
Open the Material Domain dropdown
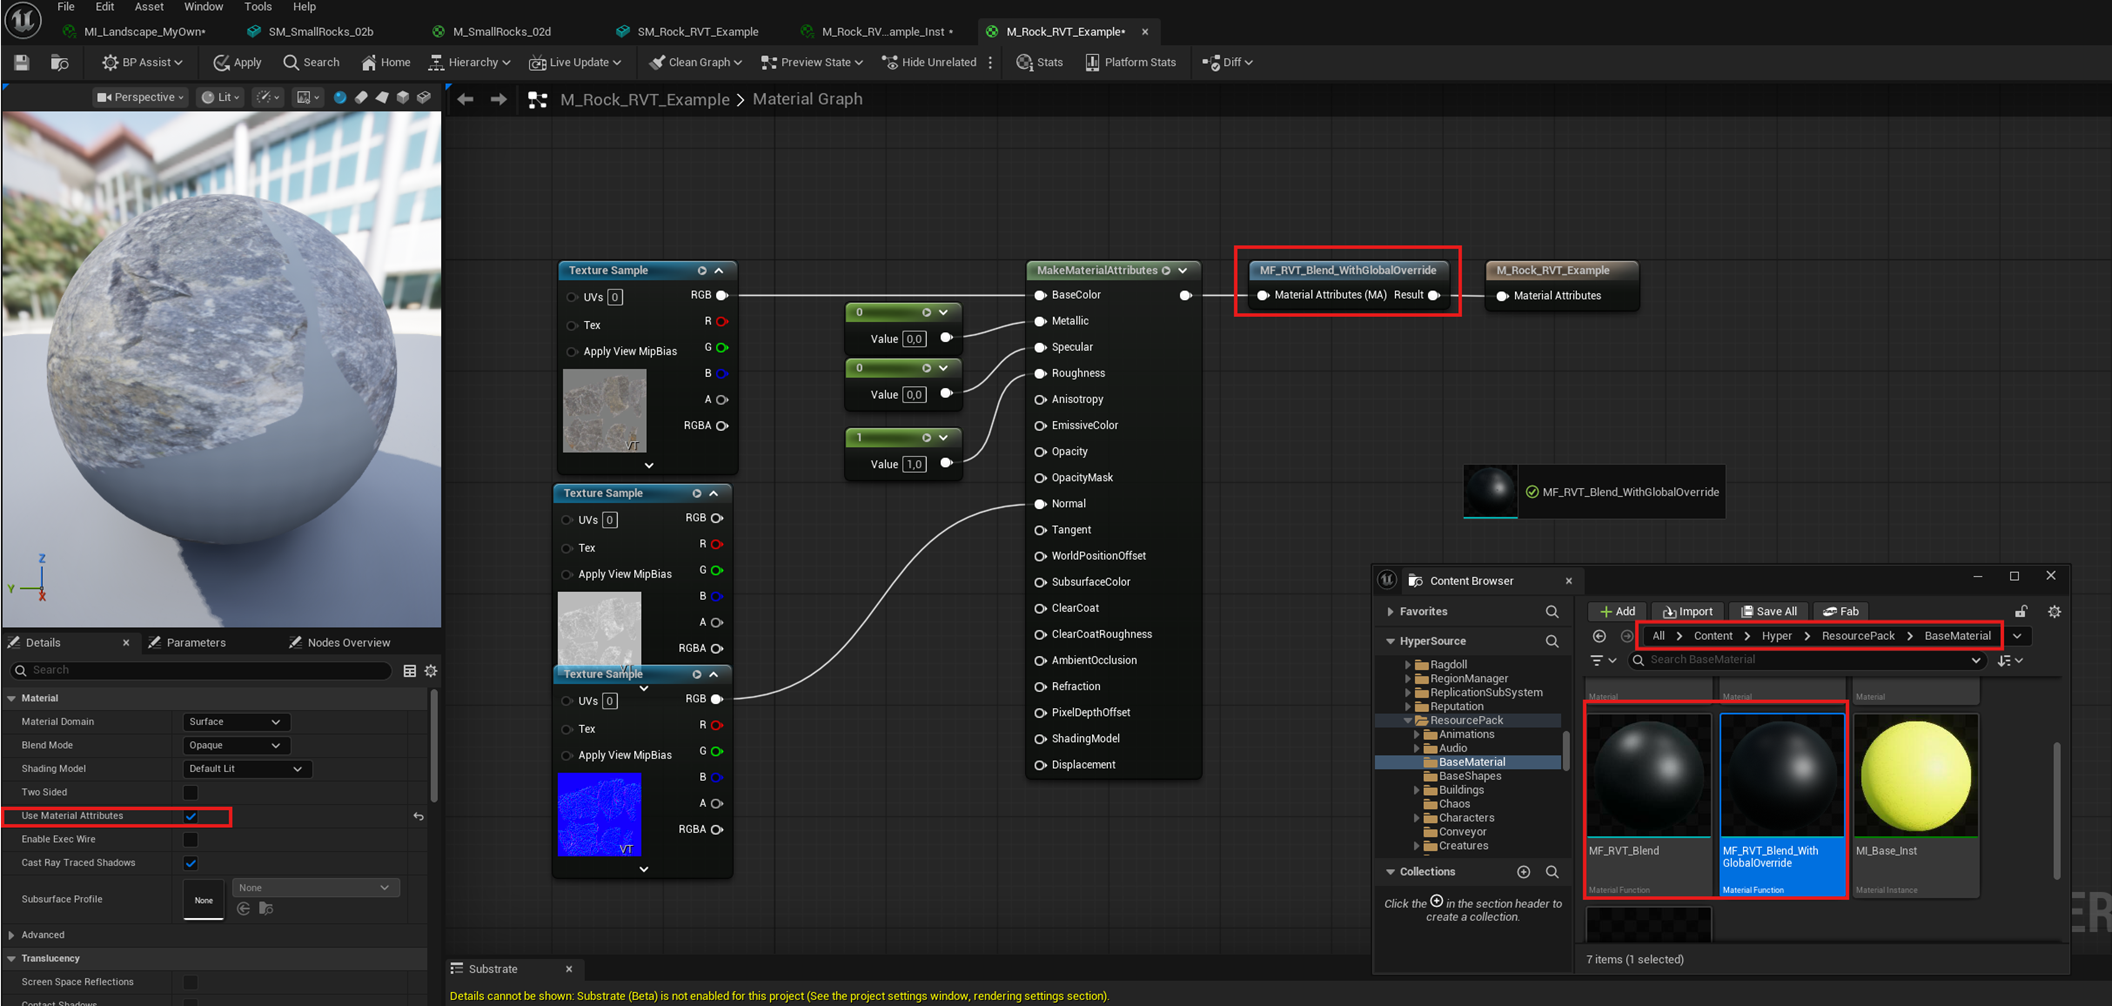[x=235, y=721]
